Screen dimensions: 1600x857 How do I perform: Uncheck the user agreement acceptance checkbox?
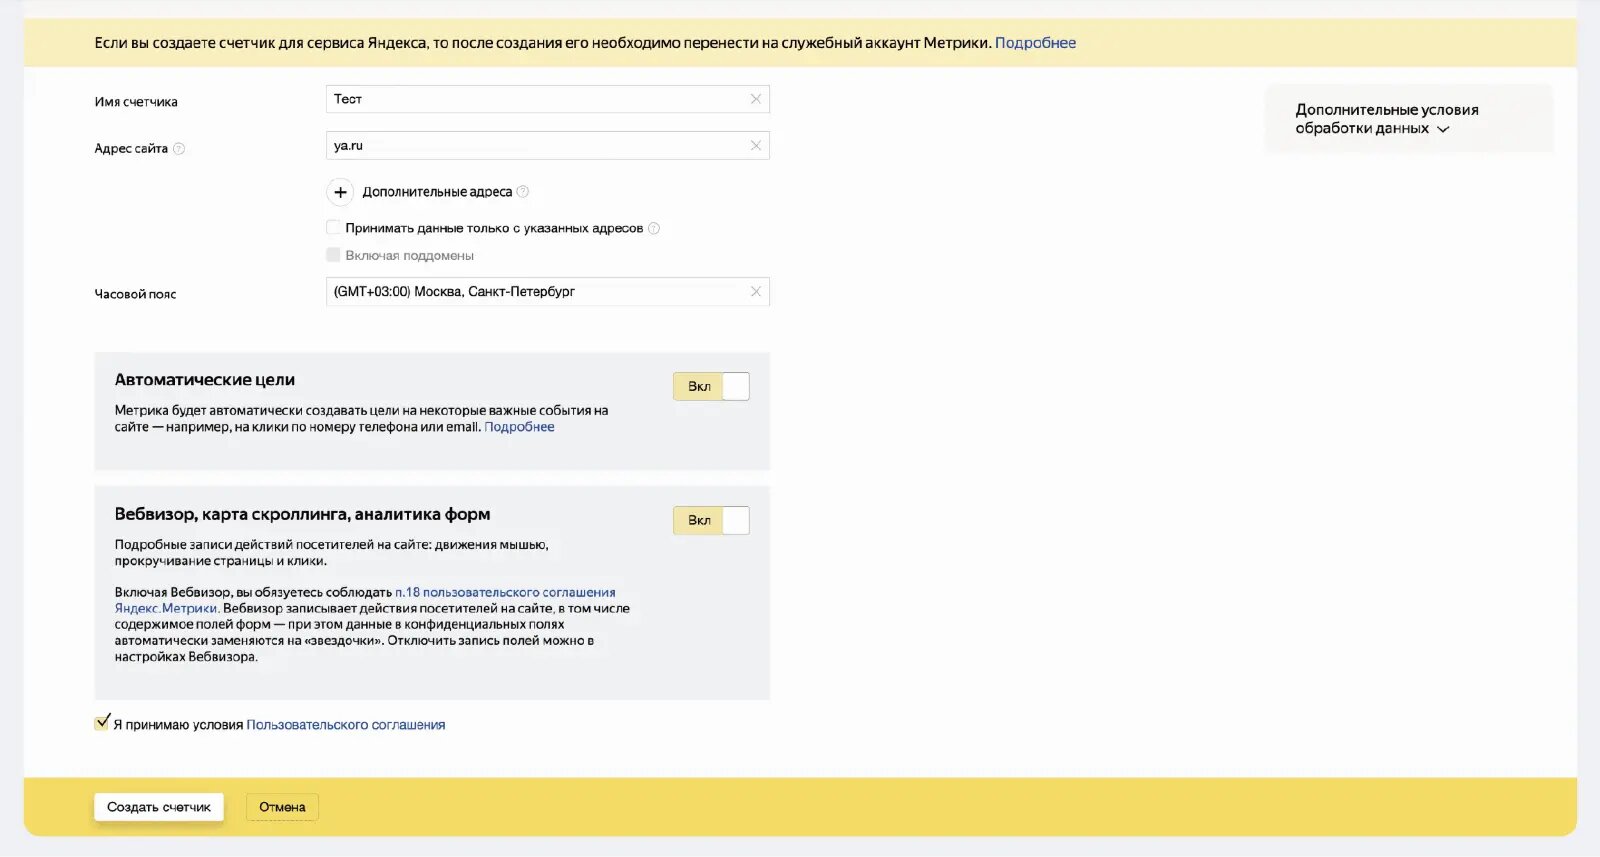tap(102, 723)
